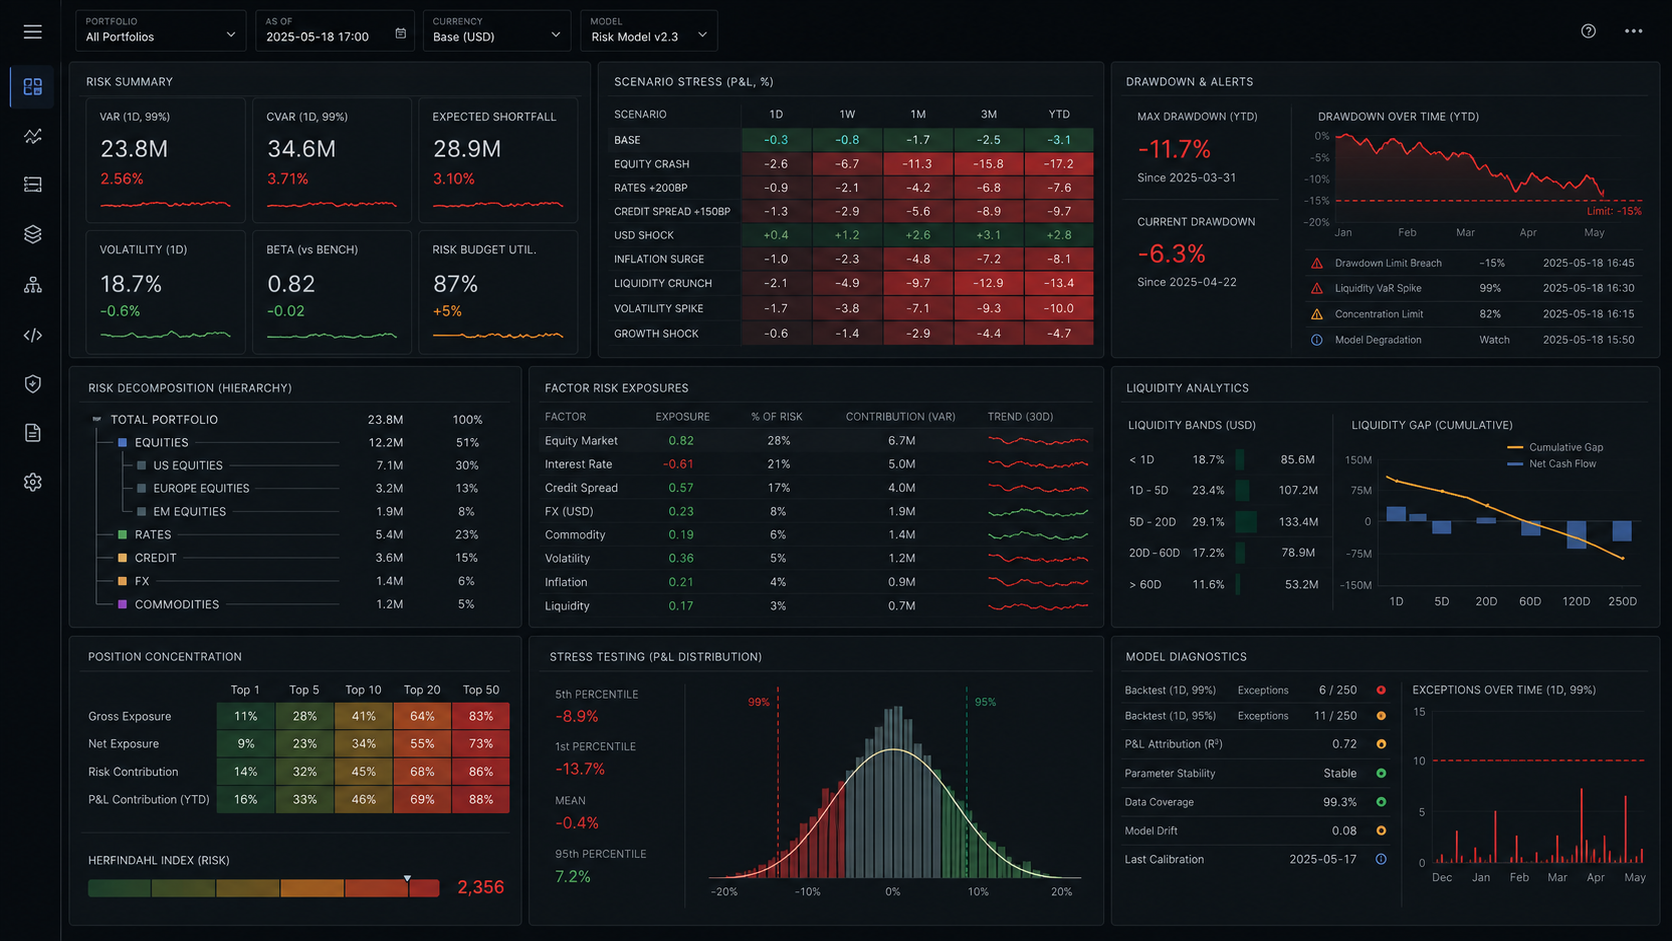Image resolution: width=1672 pixels, height=941 pixels.
Task: Open the line chart analytics sidebar icon
Action: [33, 136]
